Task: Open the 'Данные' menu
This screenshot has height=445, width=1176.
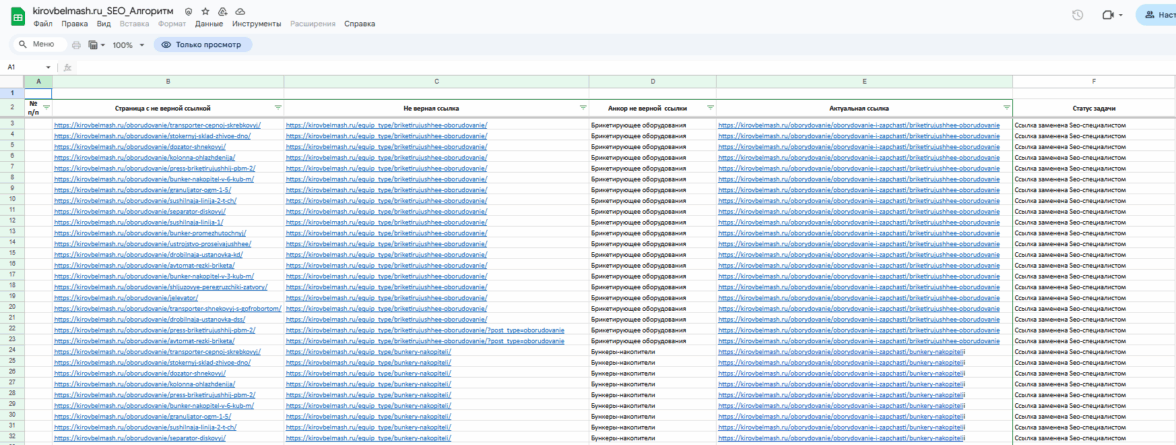Action: point(209,23)
